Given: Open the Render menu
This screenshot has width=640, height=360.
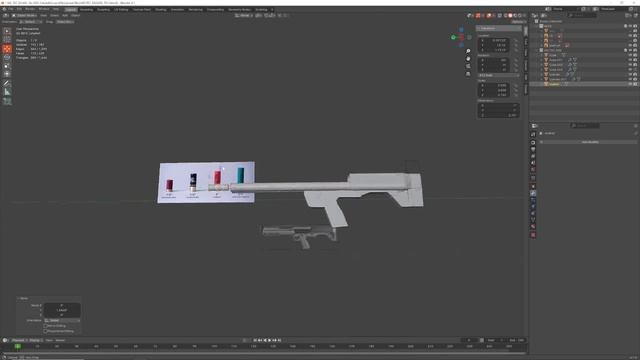Looking at the screenshot, I should (30, 9).
